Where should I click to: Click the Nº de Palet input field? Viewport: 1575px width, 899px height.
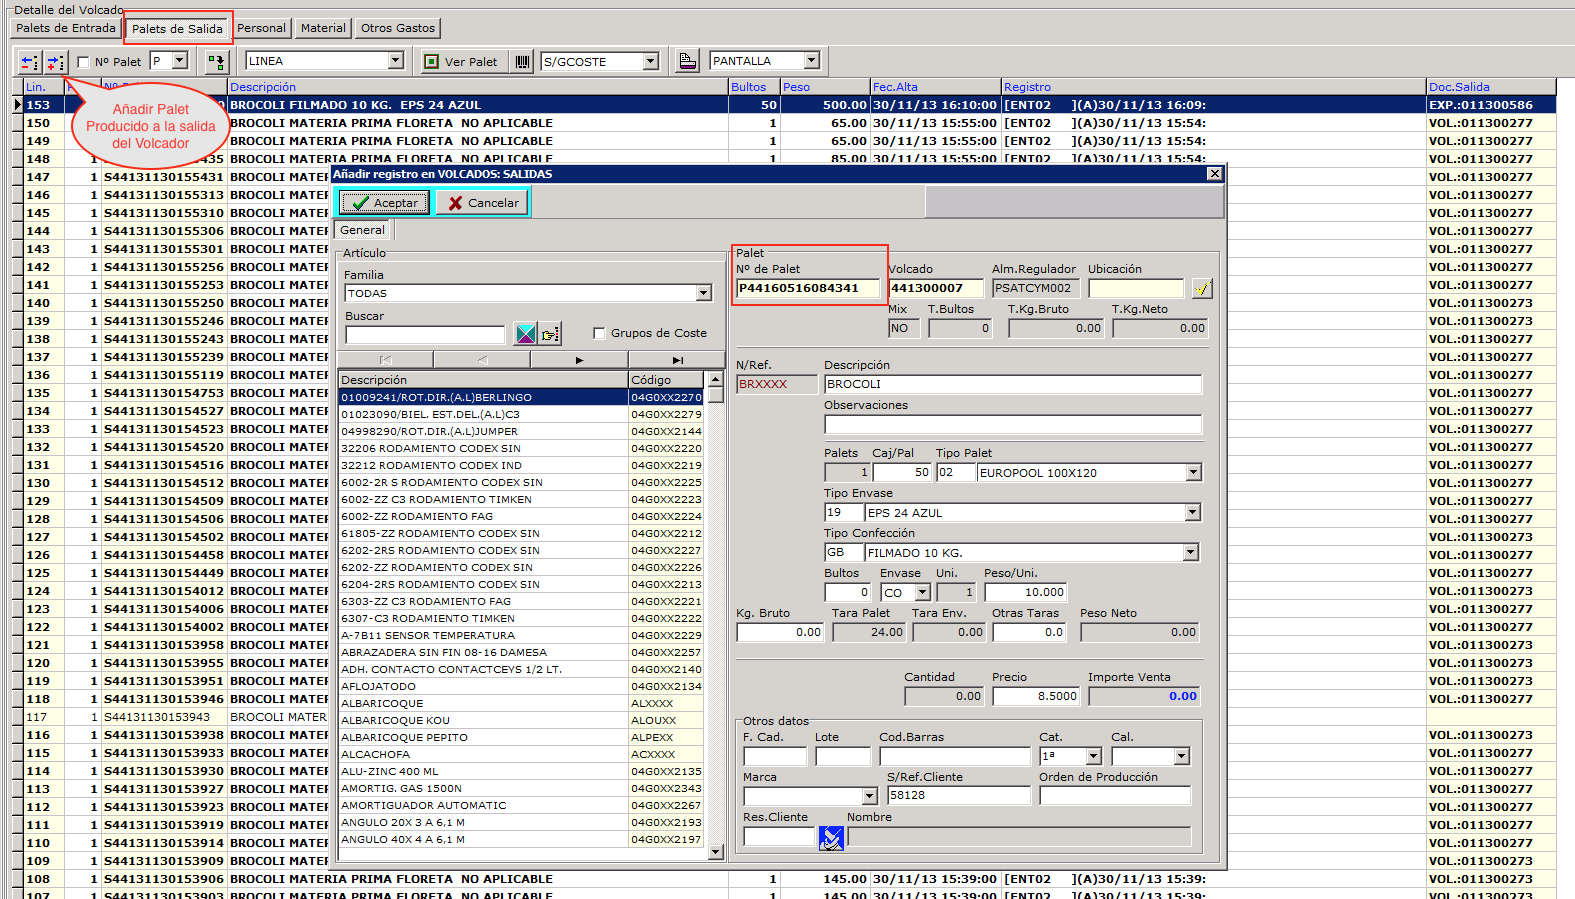[808, 289]
